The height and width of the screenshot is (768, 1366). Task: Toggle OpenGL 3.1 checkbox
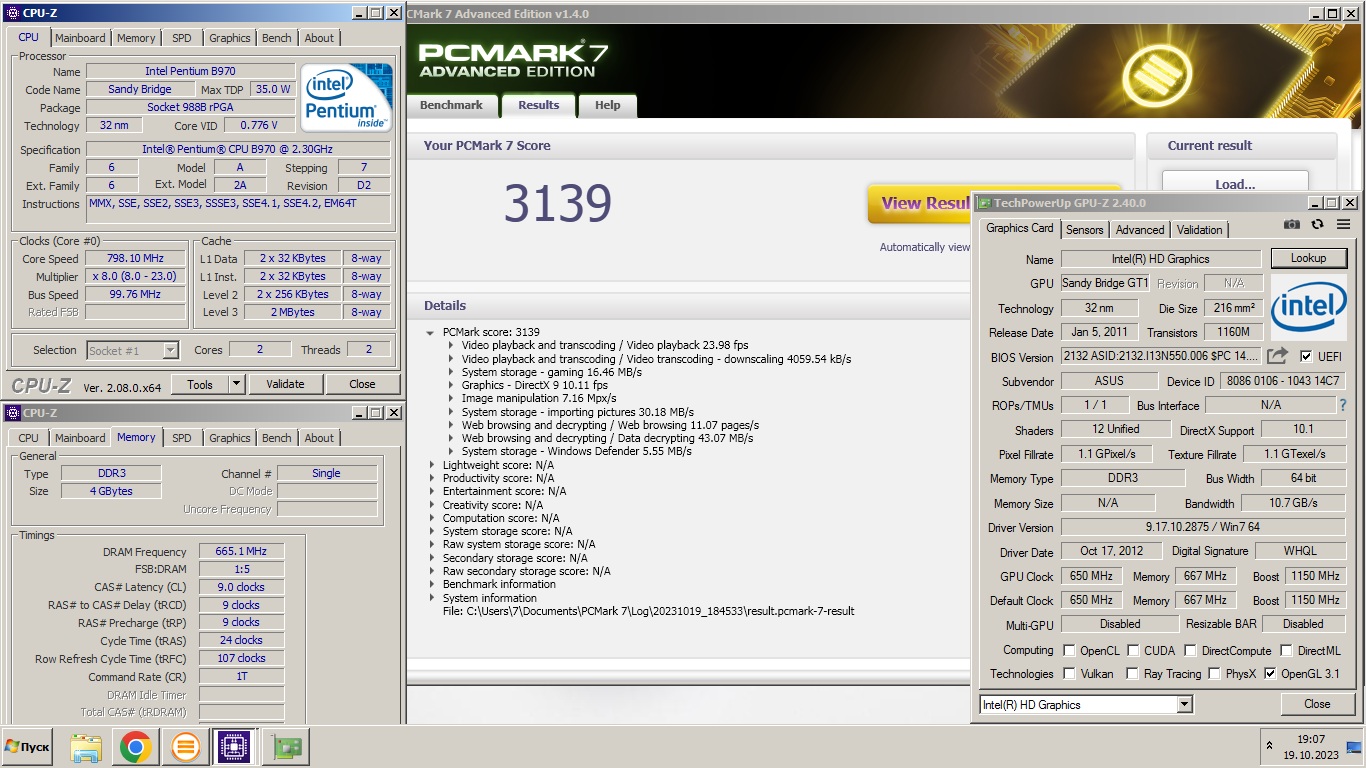pos(1270,673)
